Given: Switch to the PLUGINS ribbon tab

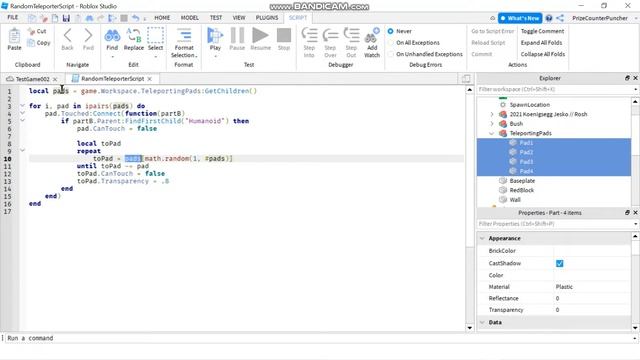Looking at the screenshot, I should tap(267, 18).
